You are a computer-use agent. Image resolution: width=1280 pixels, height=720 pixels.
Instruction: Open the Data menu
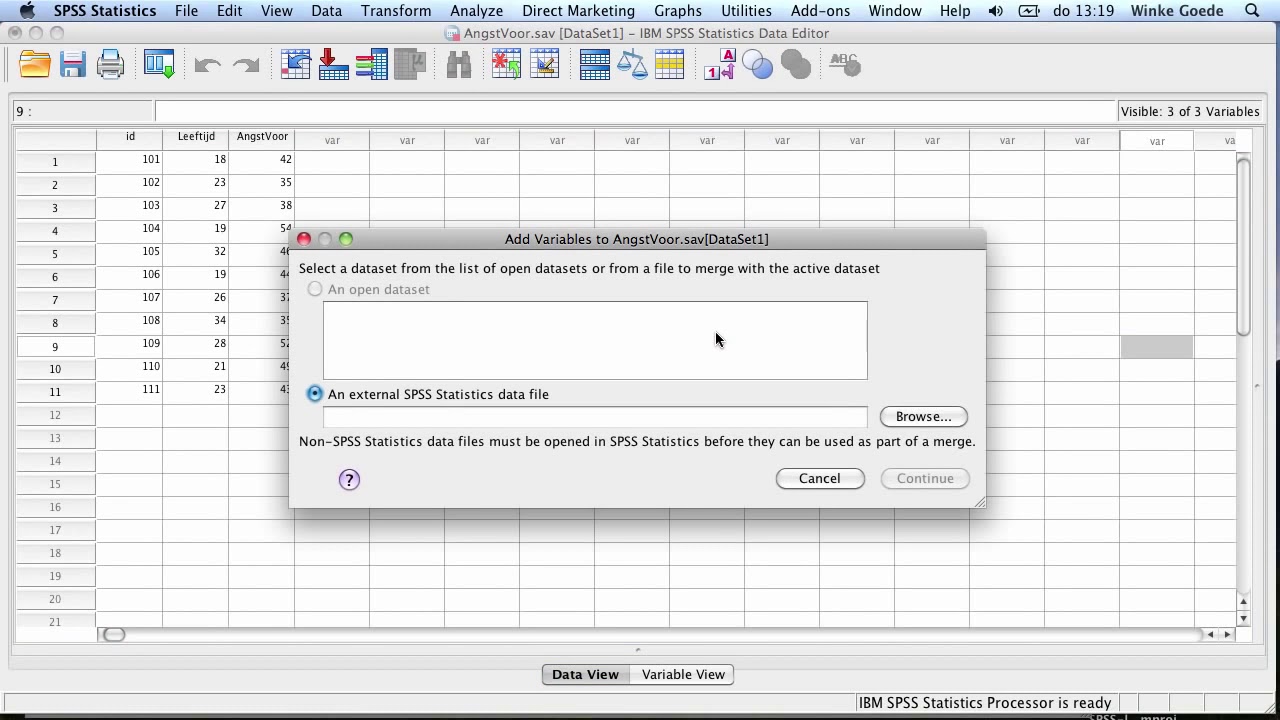326,11
